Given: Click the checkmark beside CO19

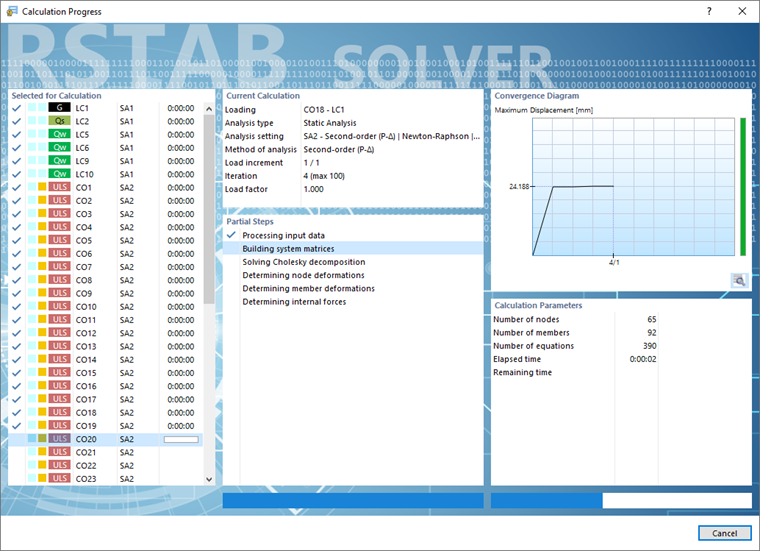Looking at the screenshot, I should tap(16, 425).
